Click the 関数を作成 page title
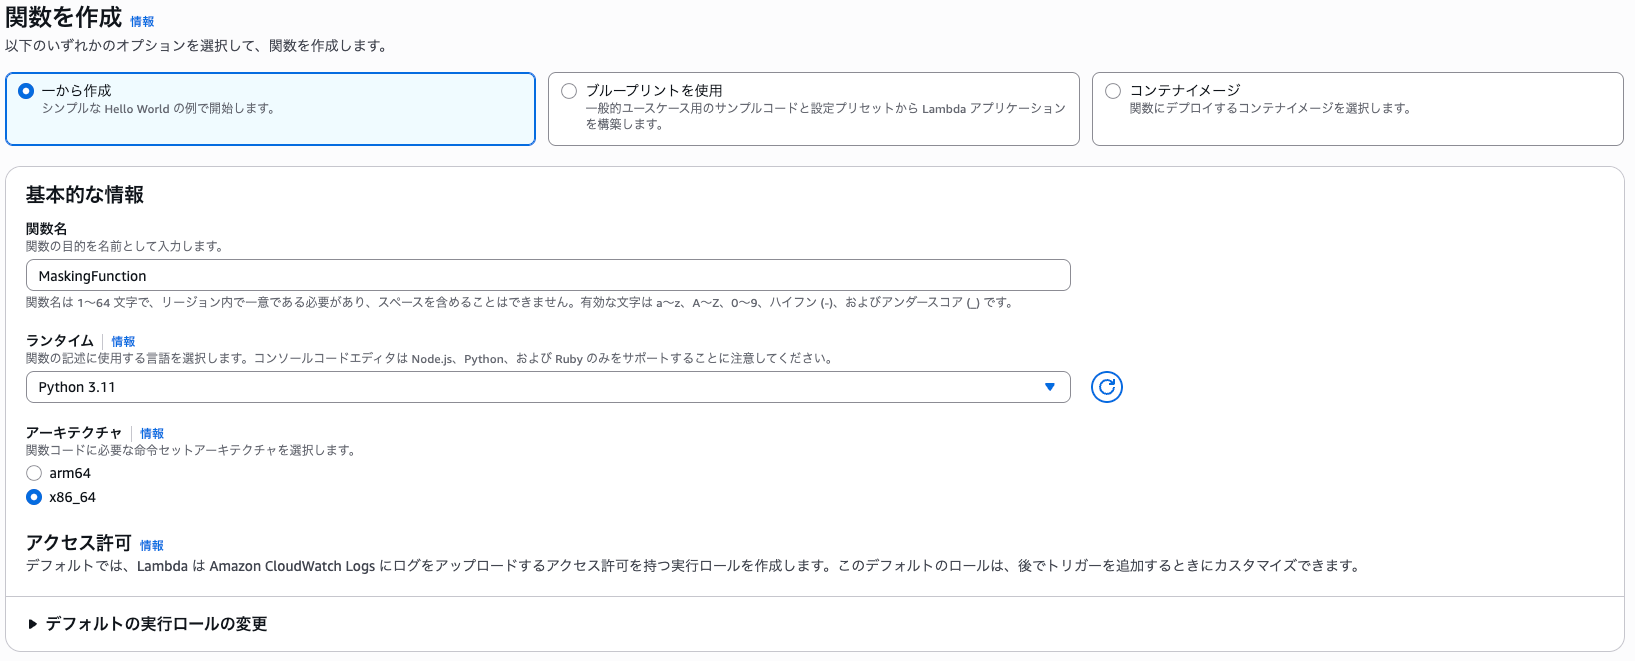Image resolution: width=1635 pixels, height=661 pixels. [64, 17]
